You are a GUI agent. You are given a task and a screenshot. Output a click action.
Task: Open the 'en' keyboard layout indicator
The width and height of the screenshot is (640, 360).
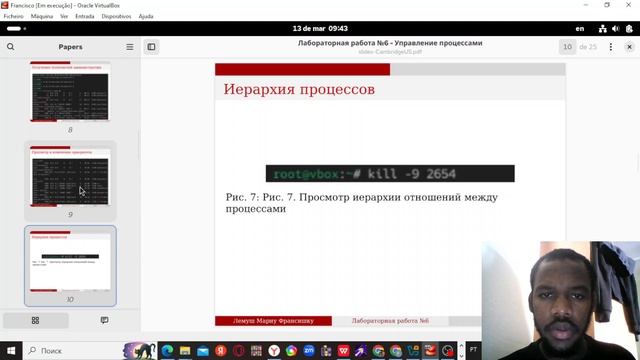580,29
